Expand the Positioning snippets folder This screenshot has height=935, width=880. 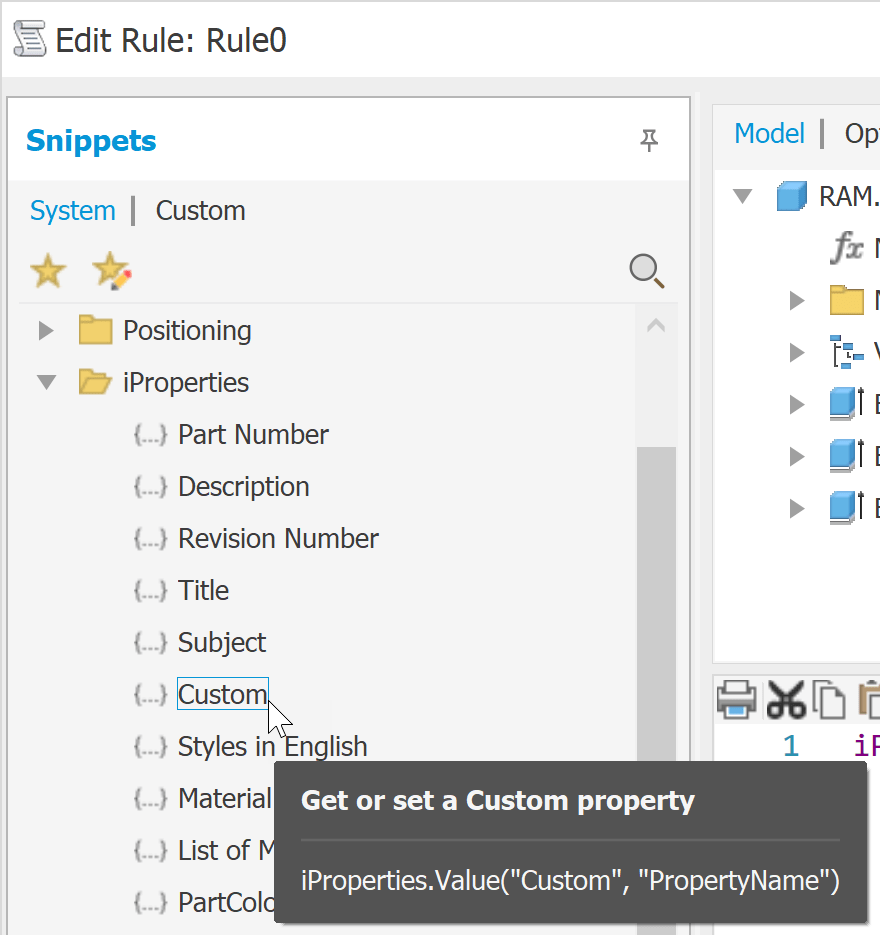click(x=46, y=330)
